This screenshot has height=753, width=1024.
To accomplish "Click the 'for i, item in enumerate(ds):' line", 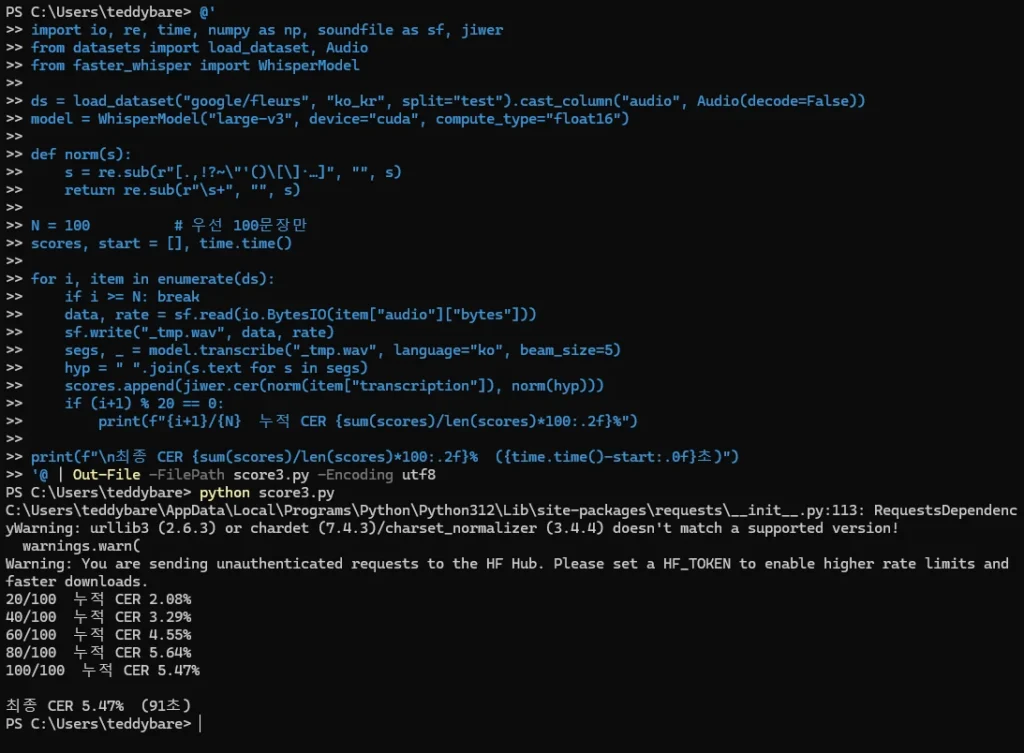I will click(x=152, y=279).
